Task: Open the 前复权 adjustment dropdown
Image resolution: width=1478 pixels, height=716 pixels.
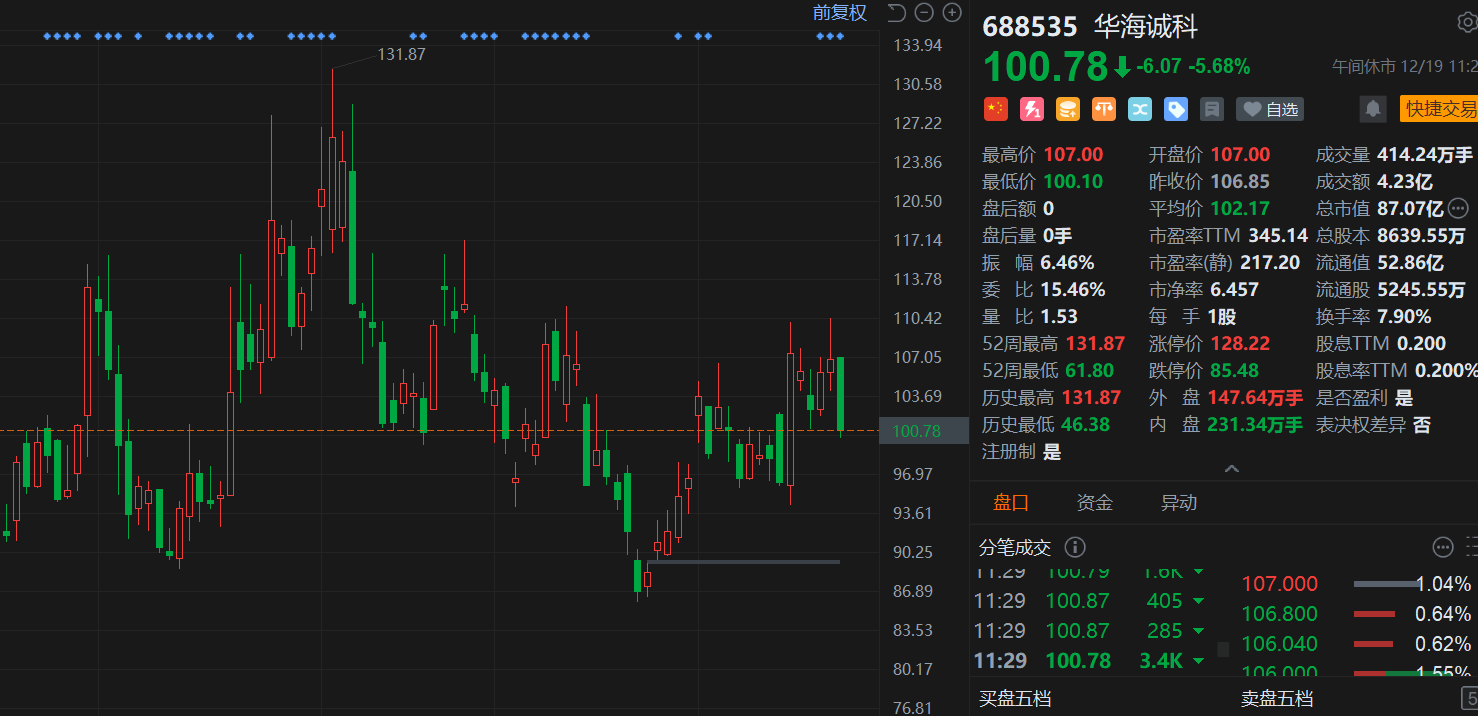Action: tap(839, 13)
